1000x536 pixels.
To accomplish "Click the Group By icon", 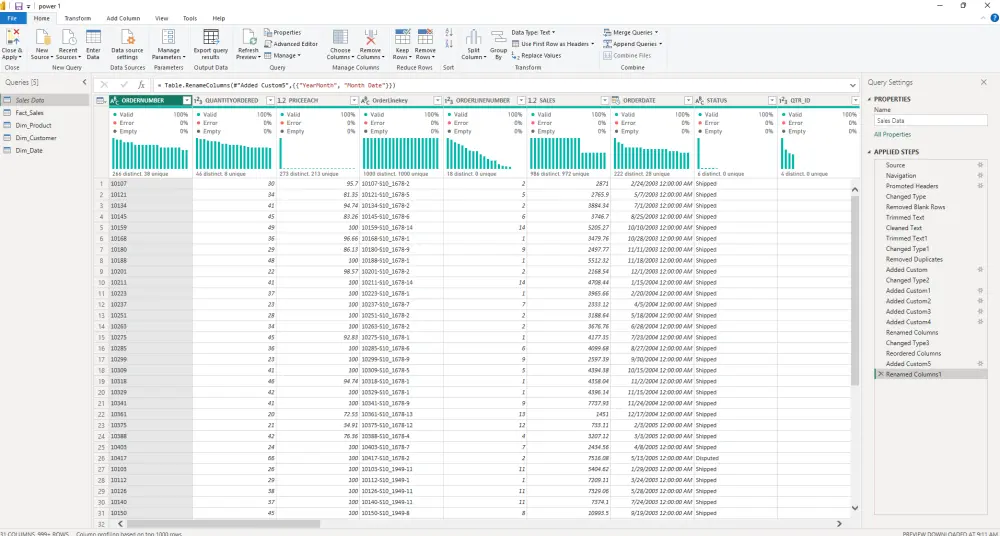I will [498, 37].
